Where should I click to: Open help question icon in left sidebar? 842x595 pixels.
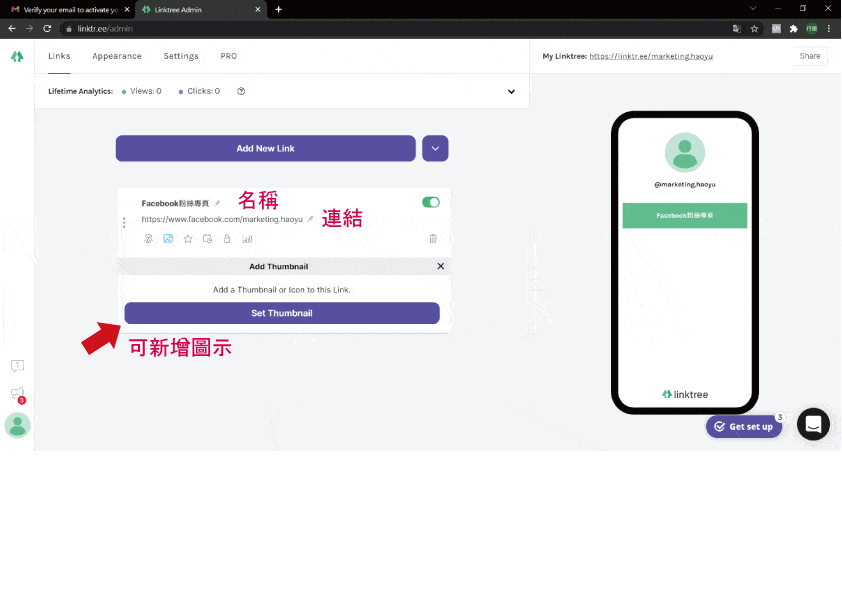click(x=17, y=366)
